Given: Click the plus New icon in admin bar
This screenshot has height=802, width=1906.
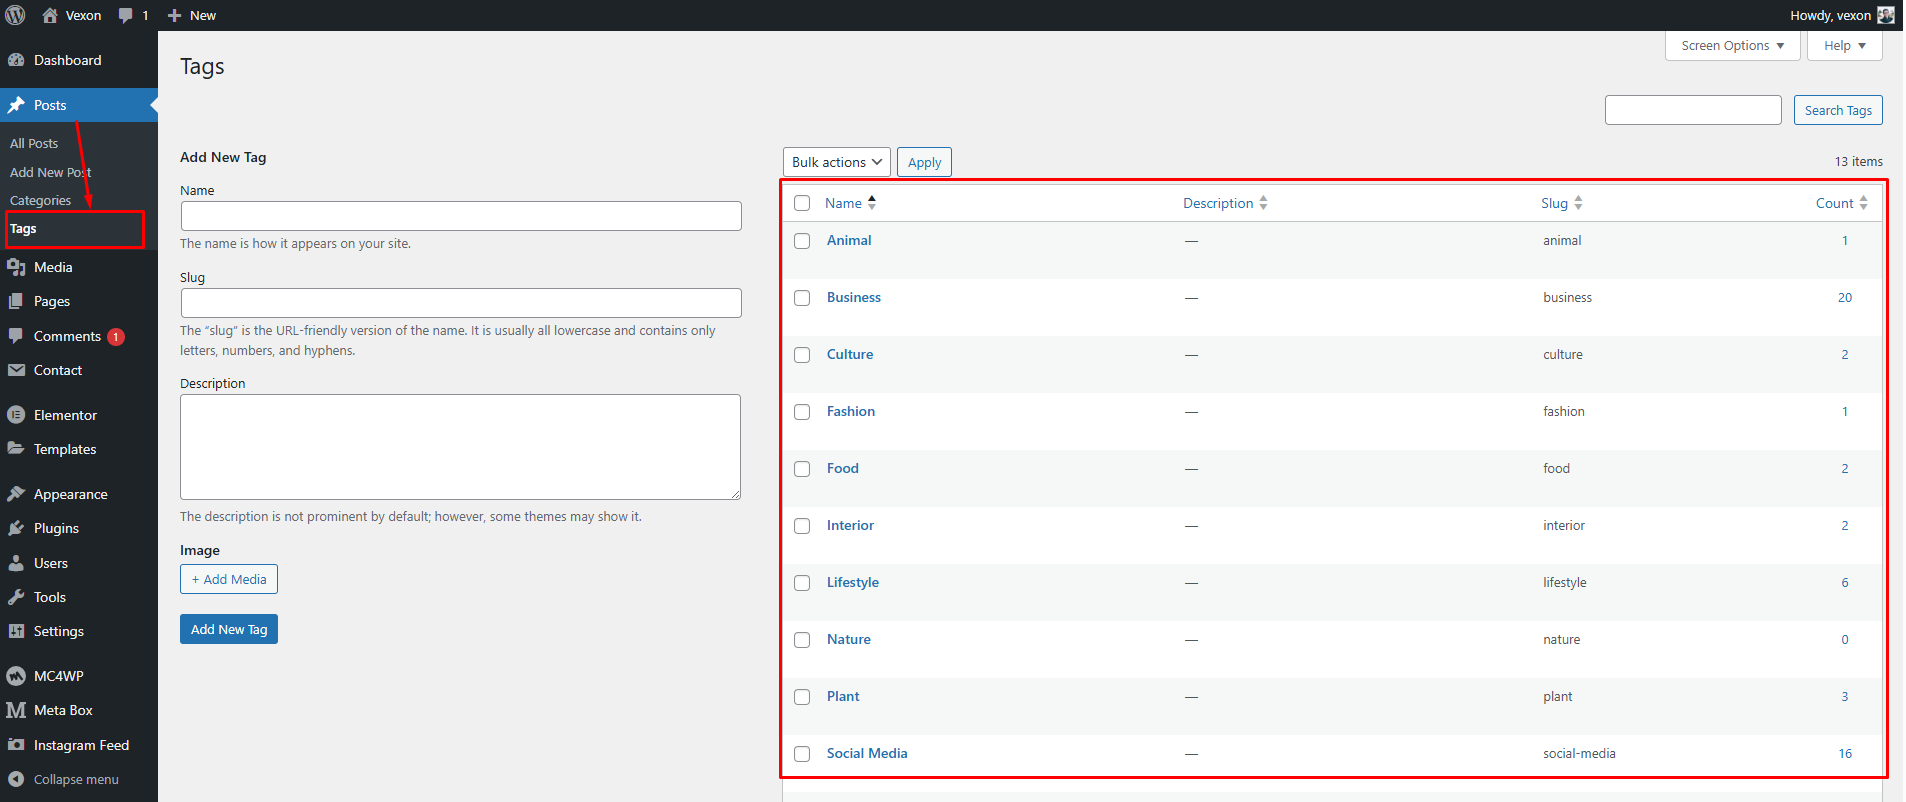Looking at the screenshot, I should (174, 16).
